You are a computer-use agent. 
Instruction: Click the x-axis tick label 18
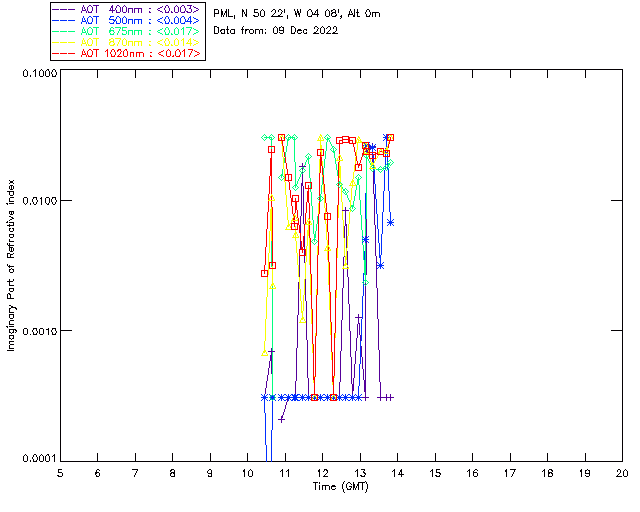pyautogui.click(x=547, y=473)
